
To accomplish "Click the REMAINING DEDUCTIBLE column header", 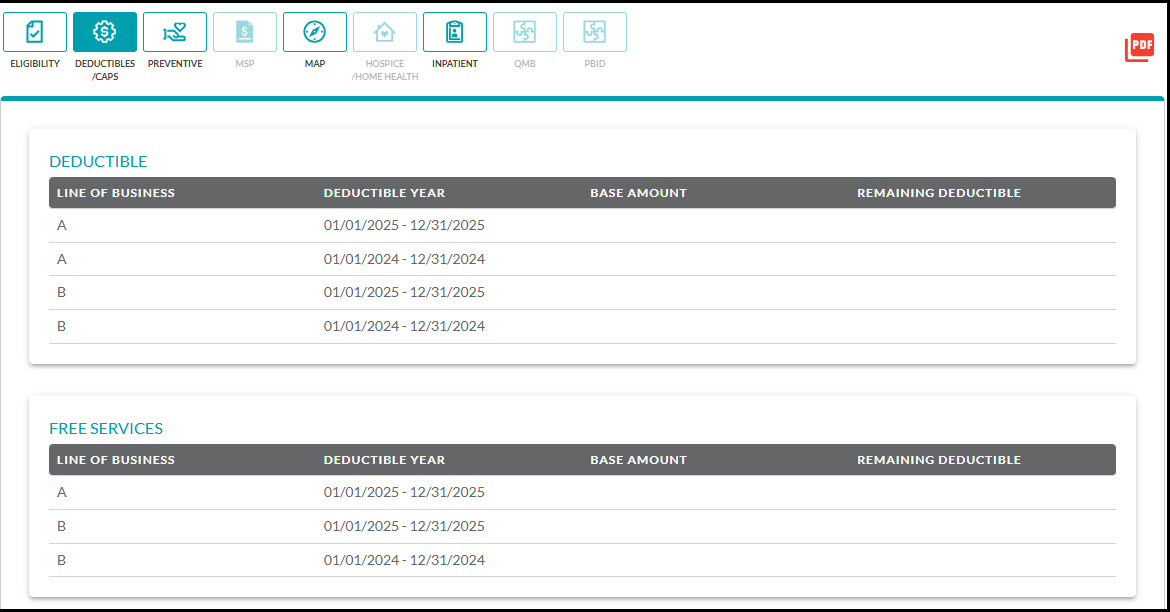I will point(939,192).
